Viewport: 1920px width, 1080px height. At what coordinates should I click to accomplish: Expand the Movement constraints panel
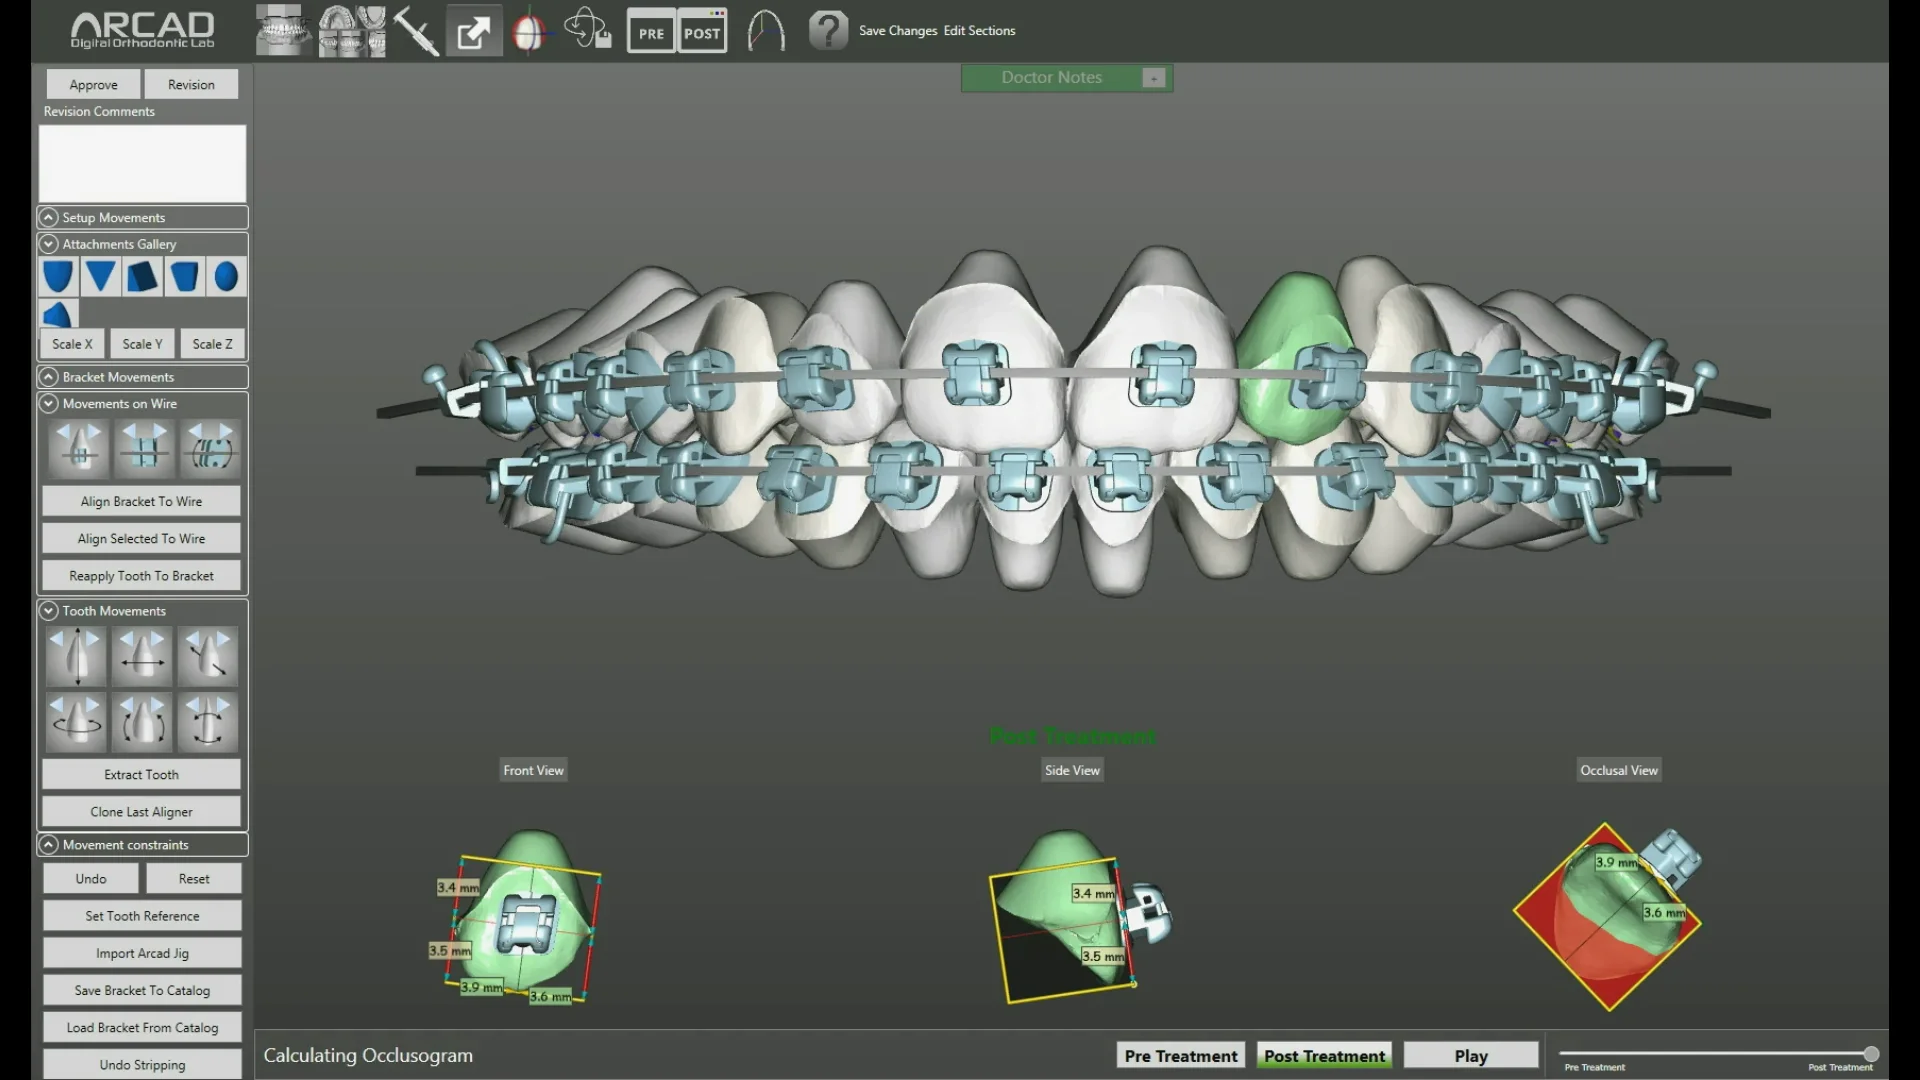point(49,845)
